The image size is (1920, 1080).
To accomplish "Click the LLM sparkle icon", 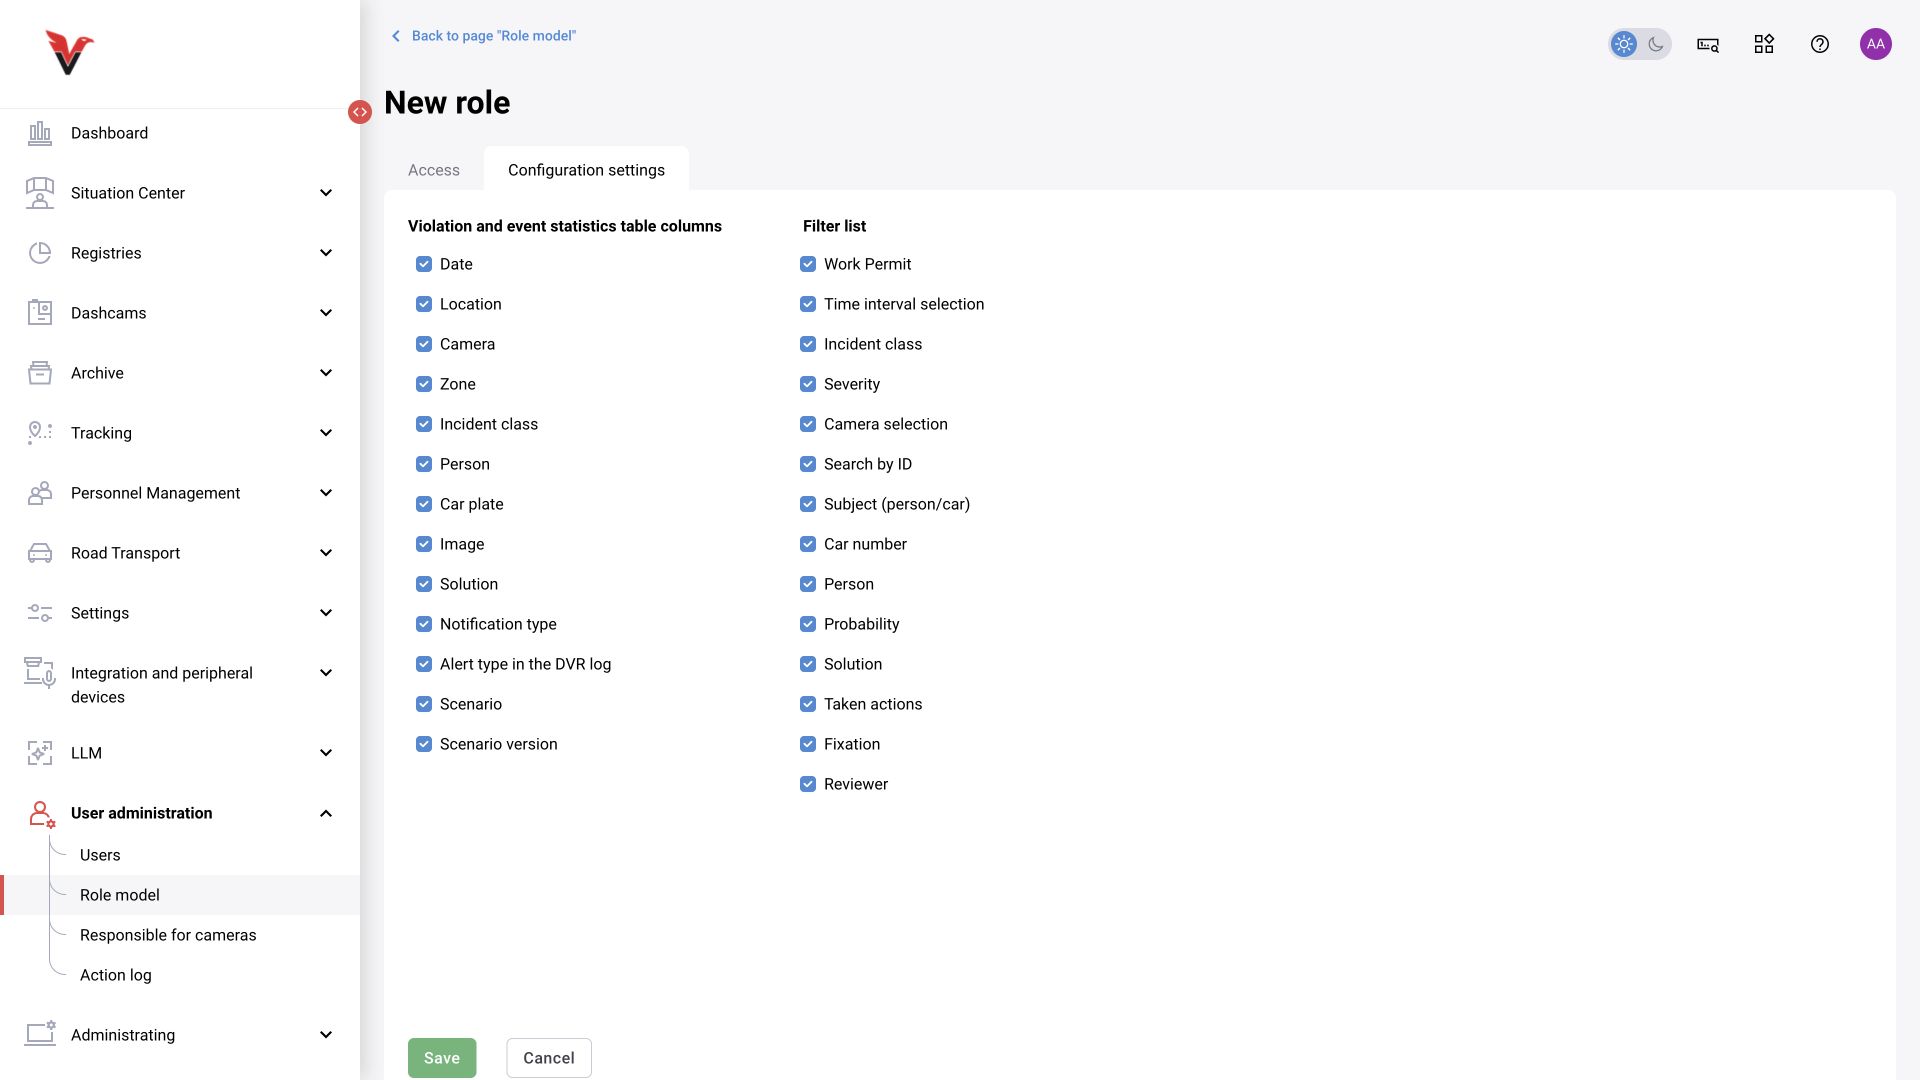I will coord(40,753).
